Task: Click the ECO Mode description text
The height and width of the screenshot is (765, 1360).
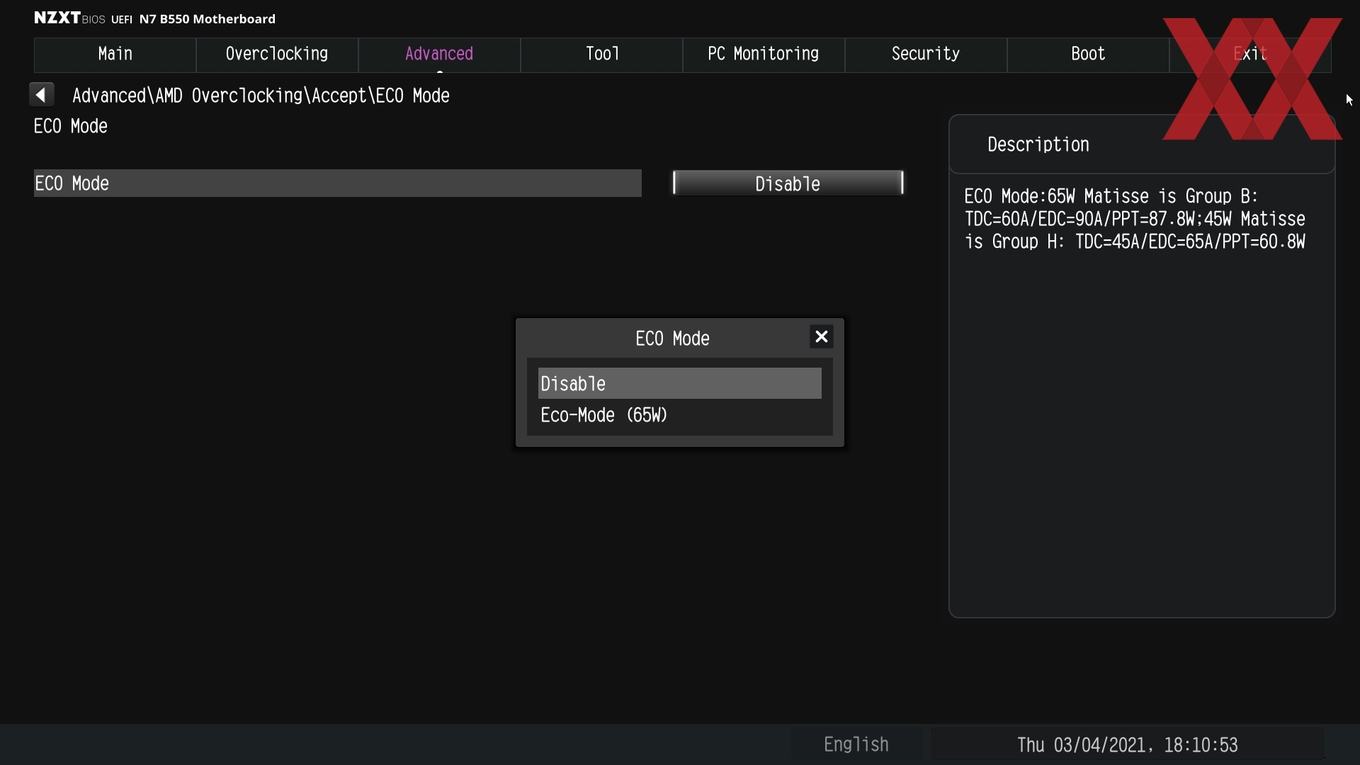Action: (x=1135, y=219)
